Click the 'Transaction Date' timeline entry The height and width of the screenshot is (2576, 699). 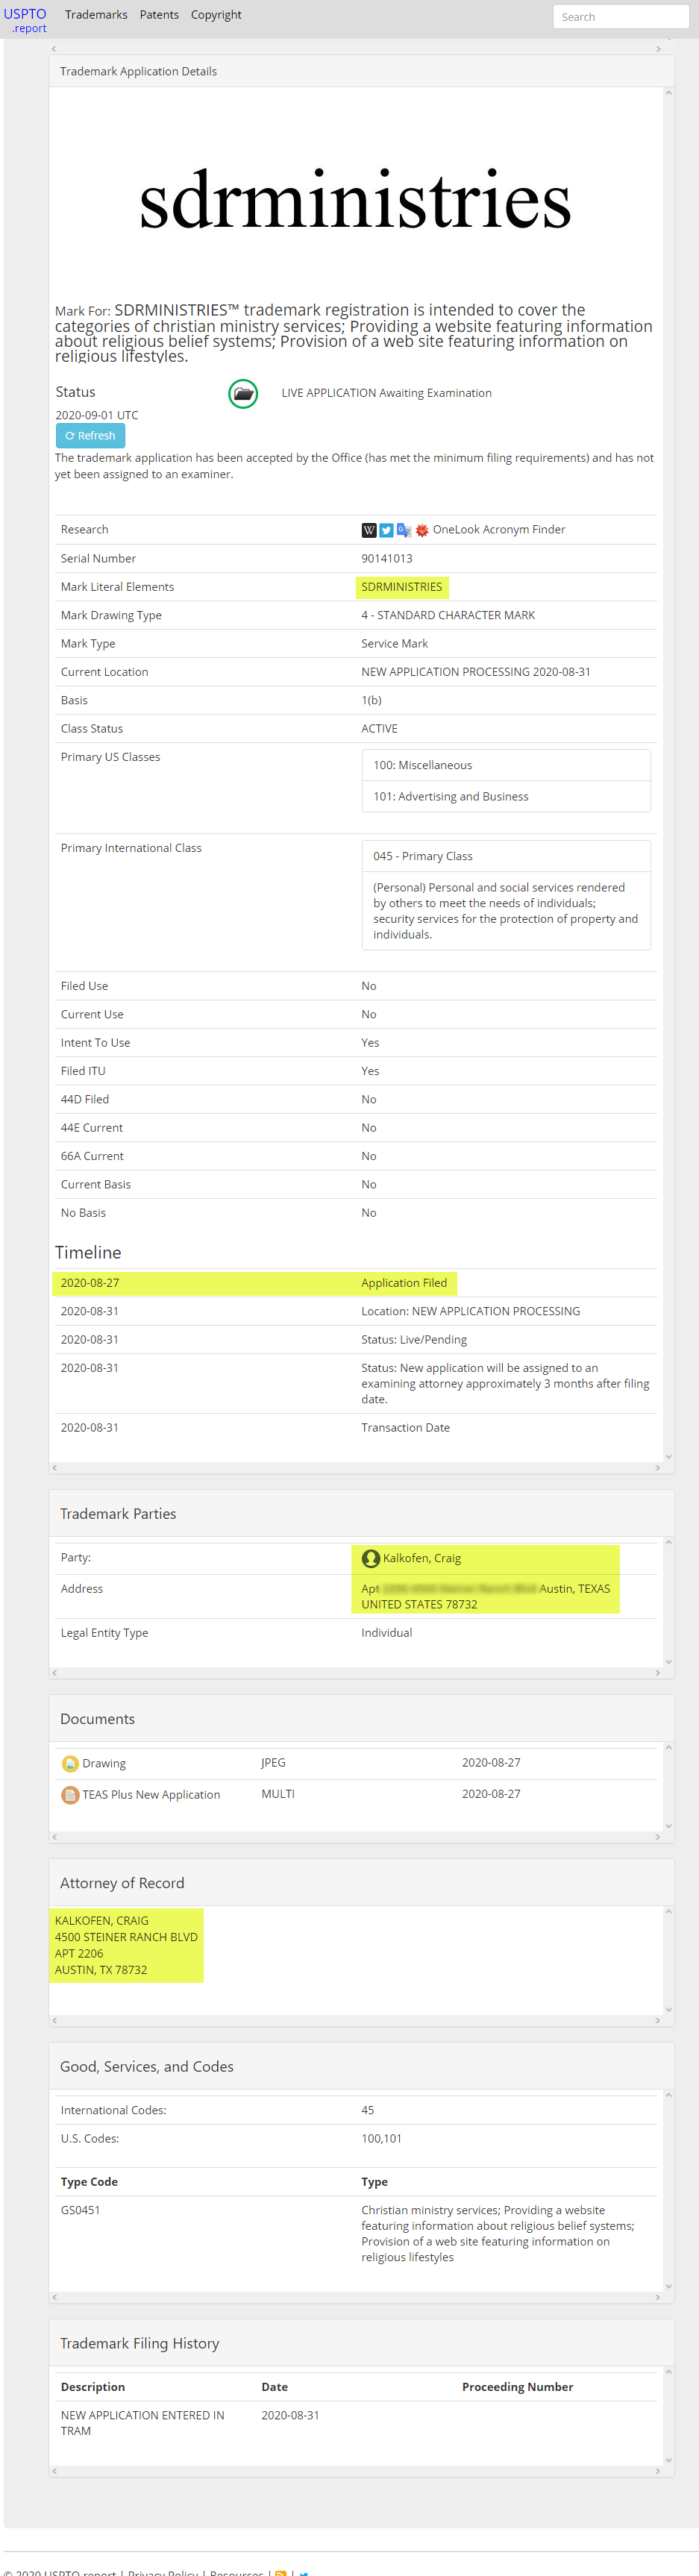tap(406, 1428)
